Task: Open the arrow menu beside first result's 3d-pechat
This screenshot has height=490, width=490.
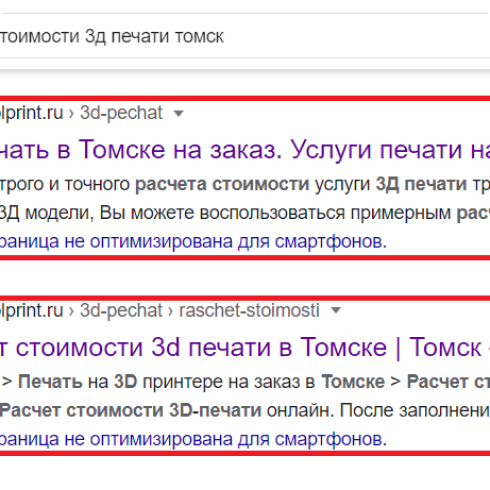Action: (x=179, y=114)
